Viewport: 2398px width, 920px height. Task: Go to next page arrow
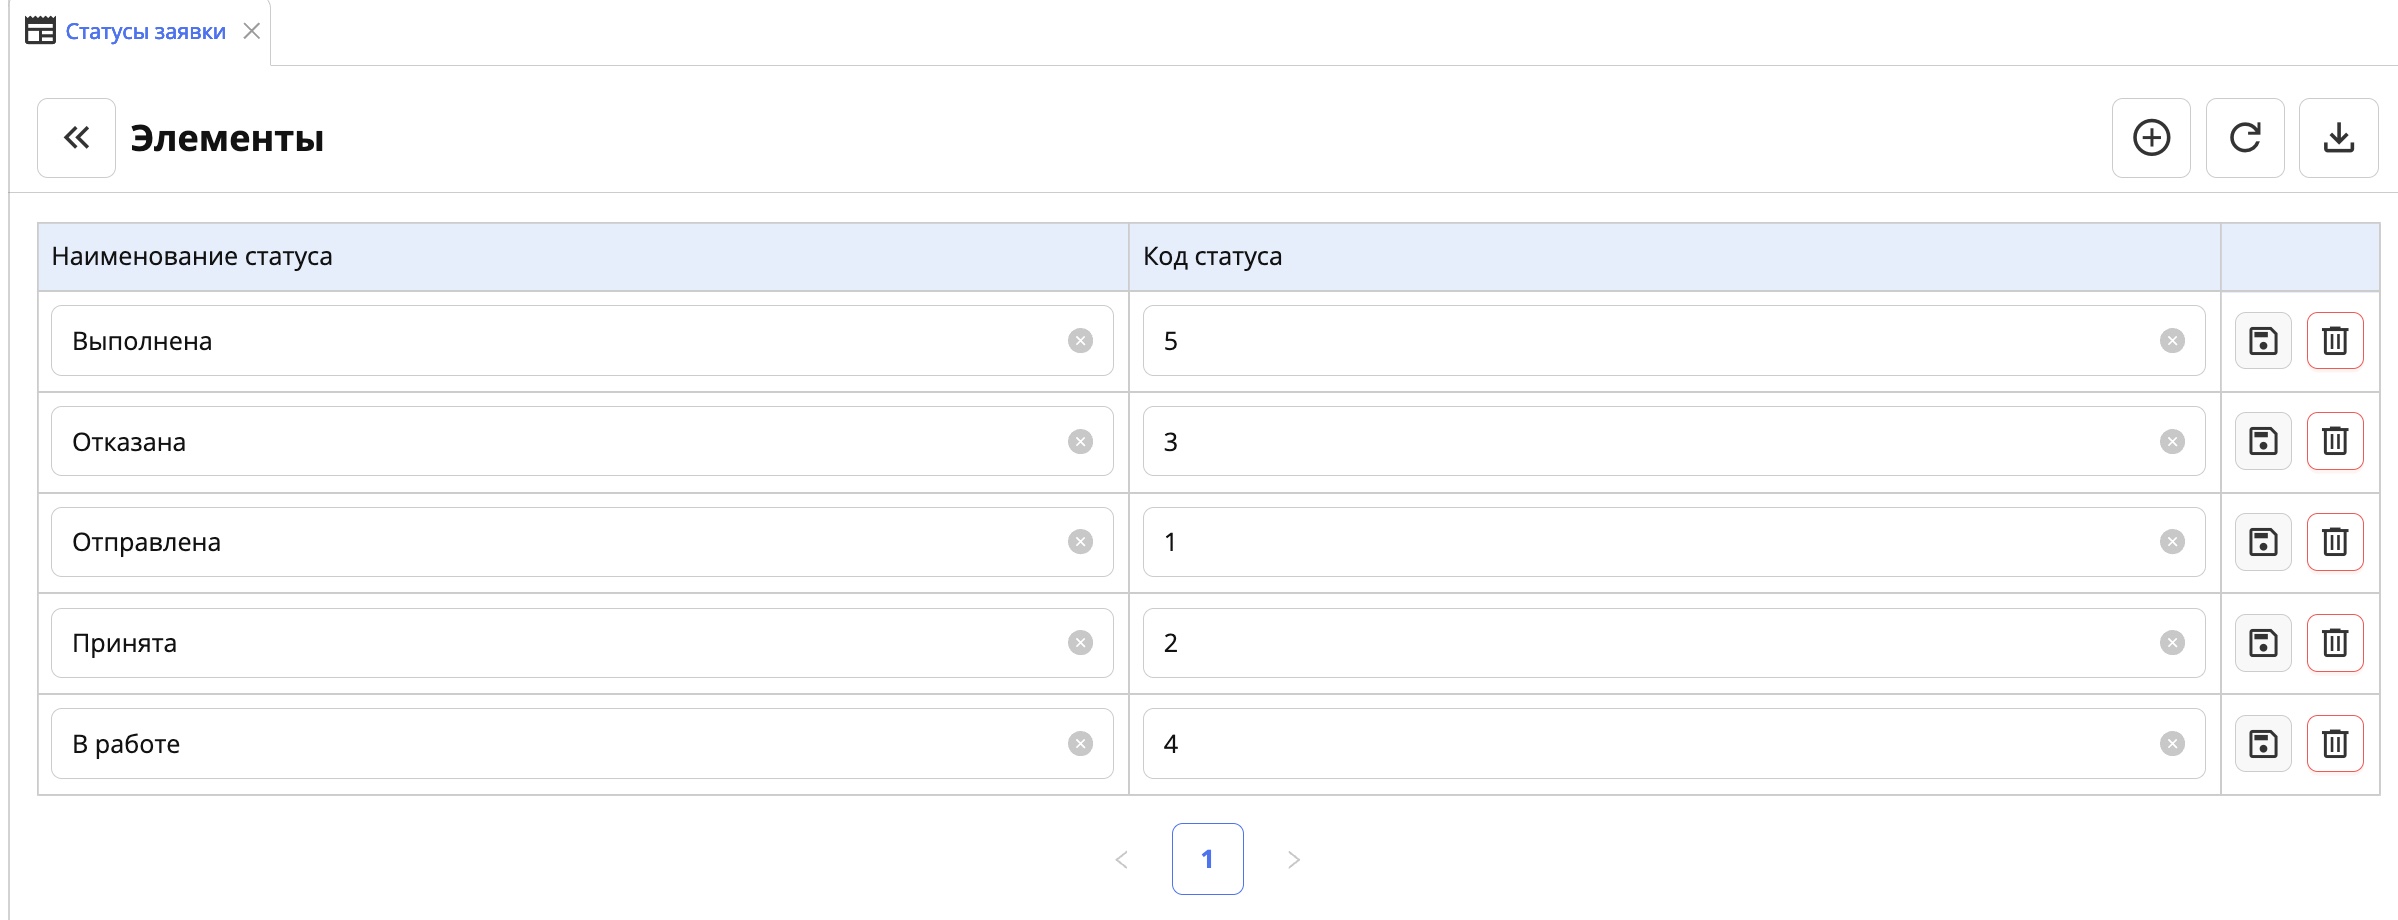[x=1293, y=860]
